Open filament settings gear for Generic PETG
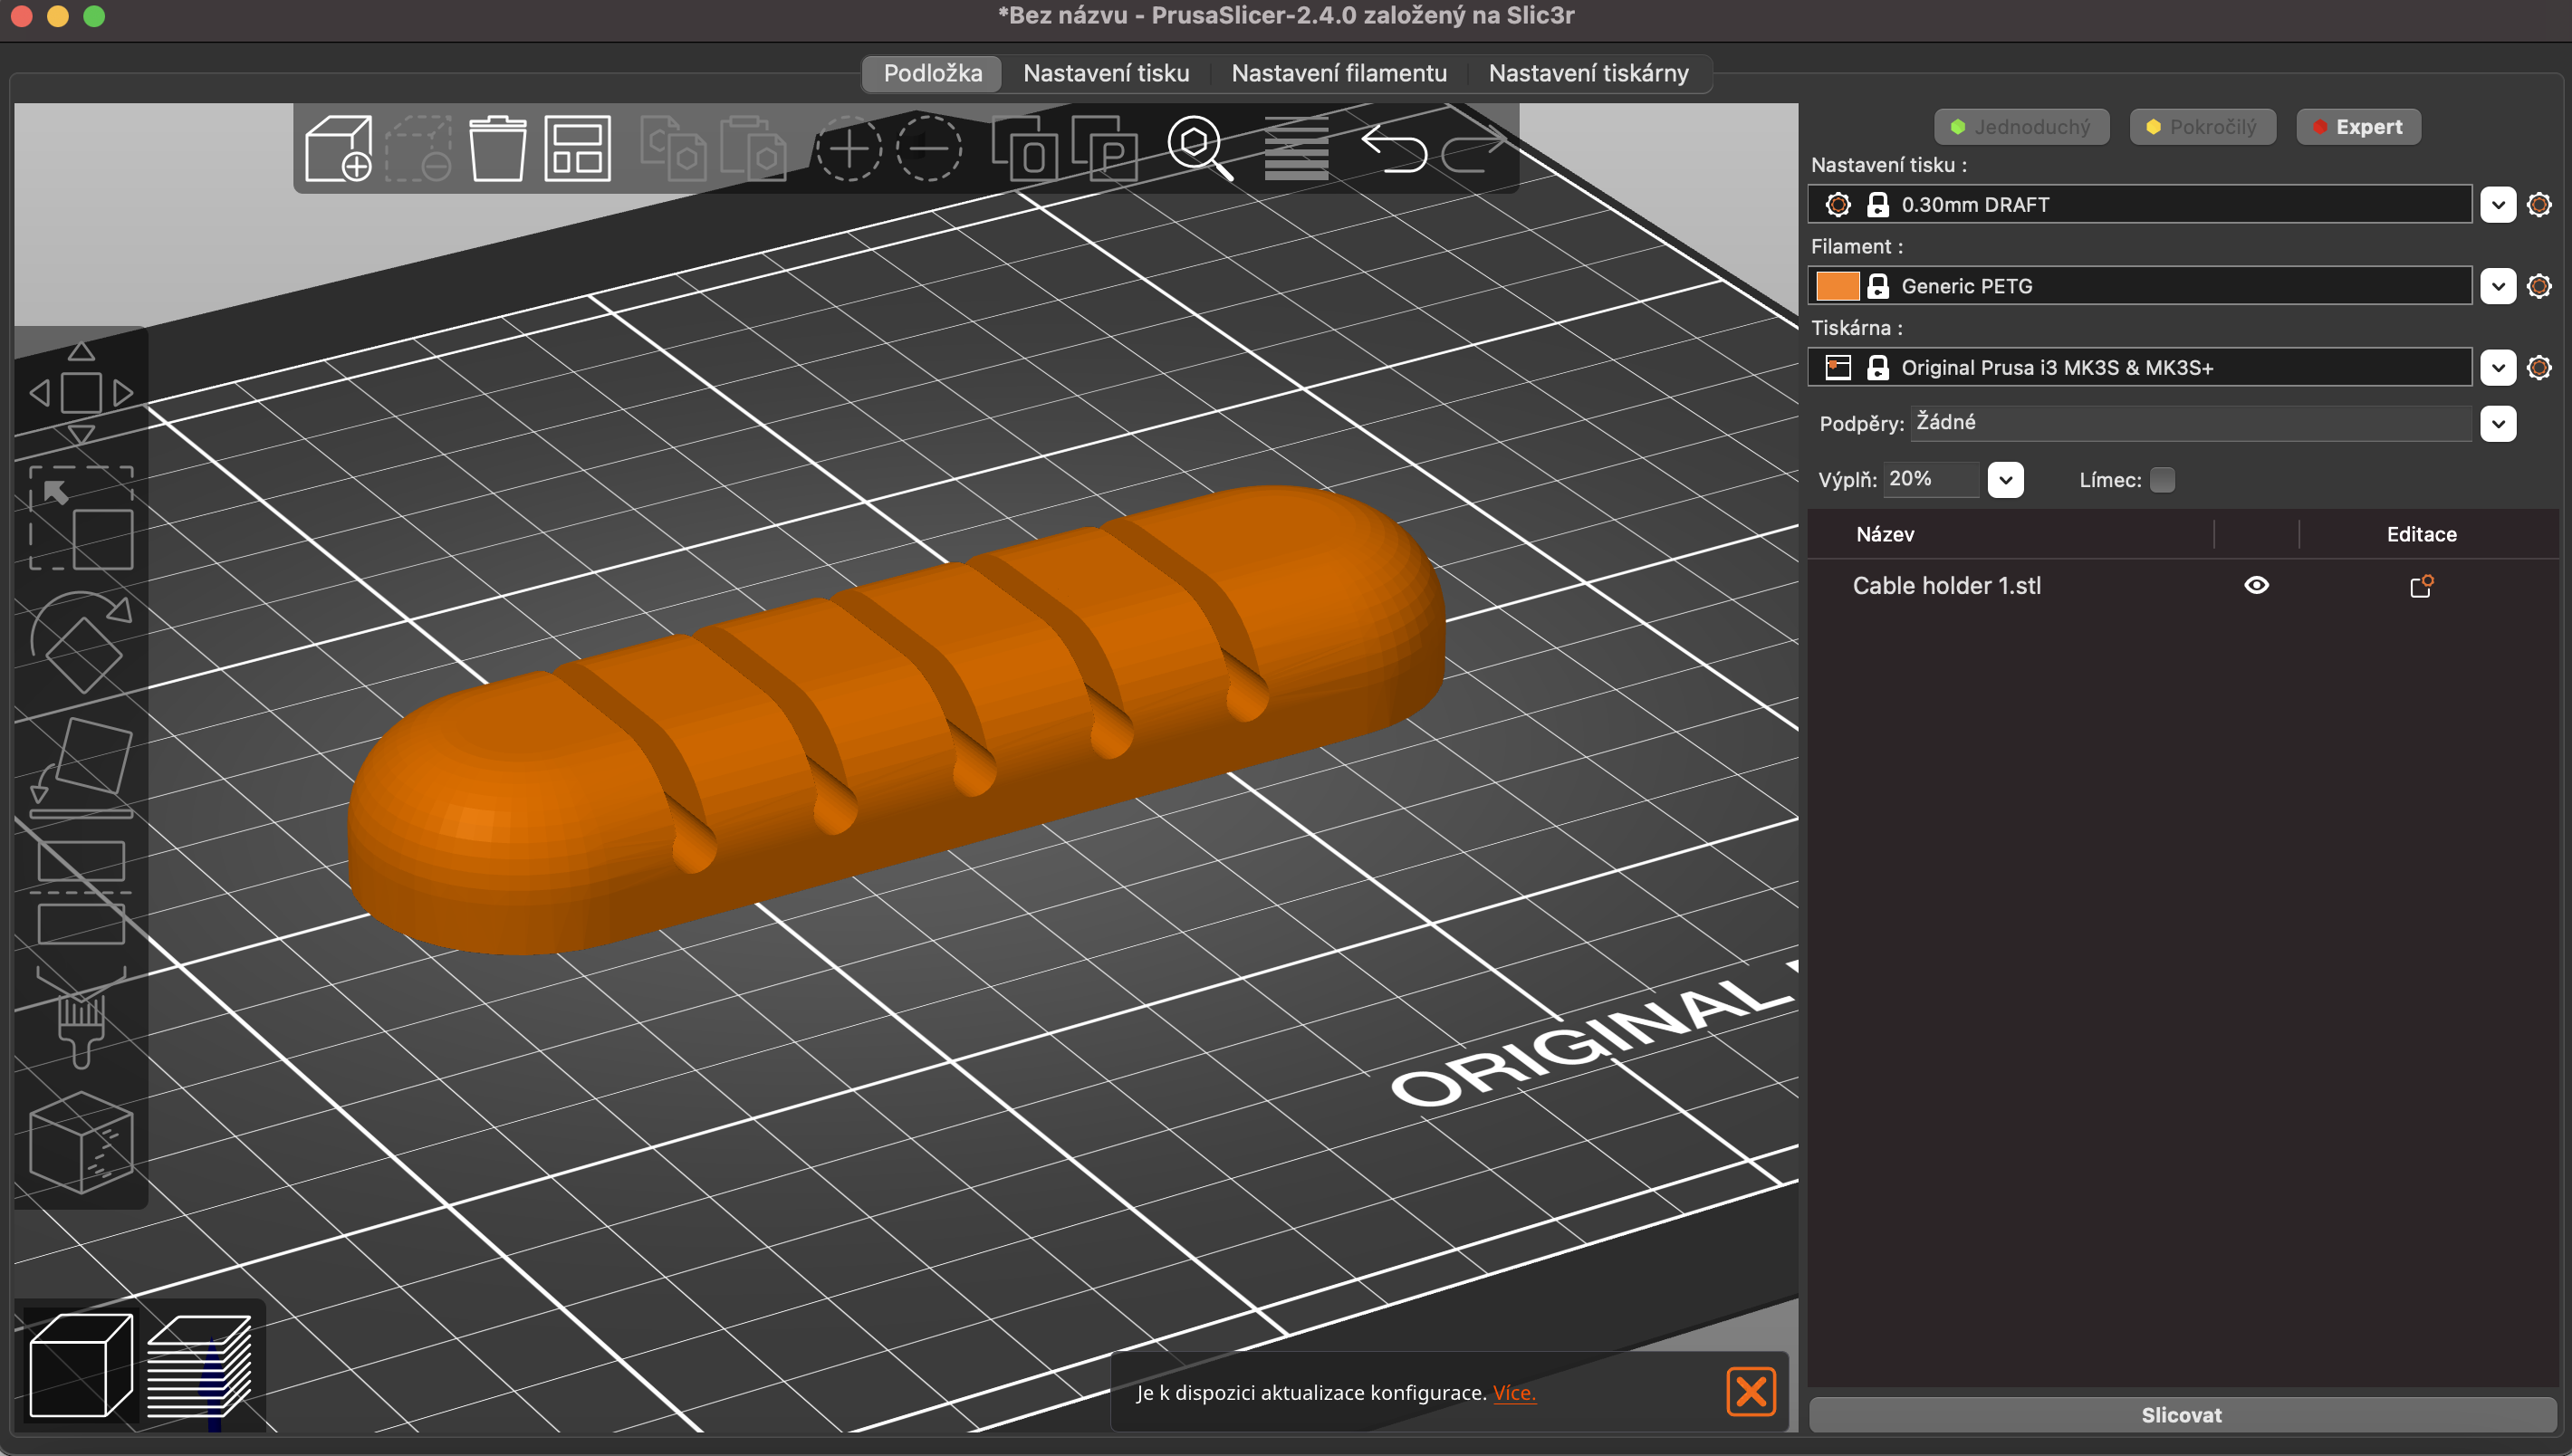The height and width of the screenshot is (1456, 2572). coord(2539,286)
